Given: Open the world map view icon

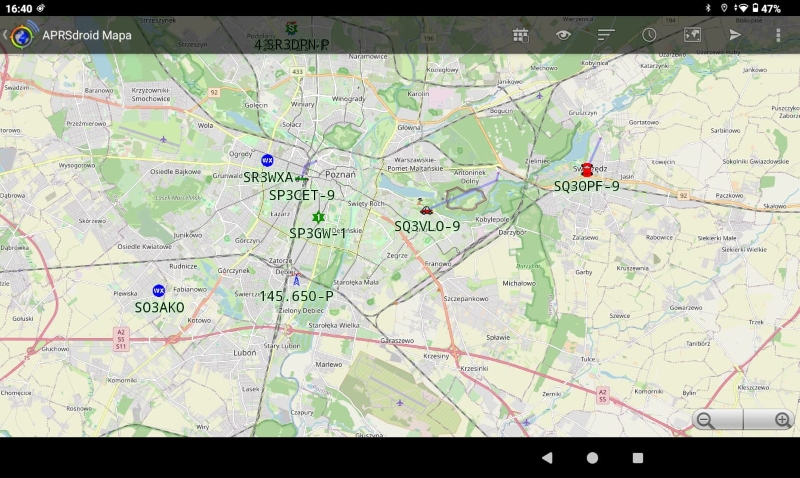Looking at the screenshot, I should [692, 35].
